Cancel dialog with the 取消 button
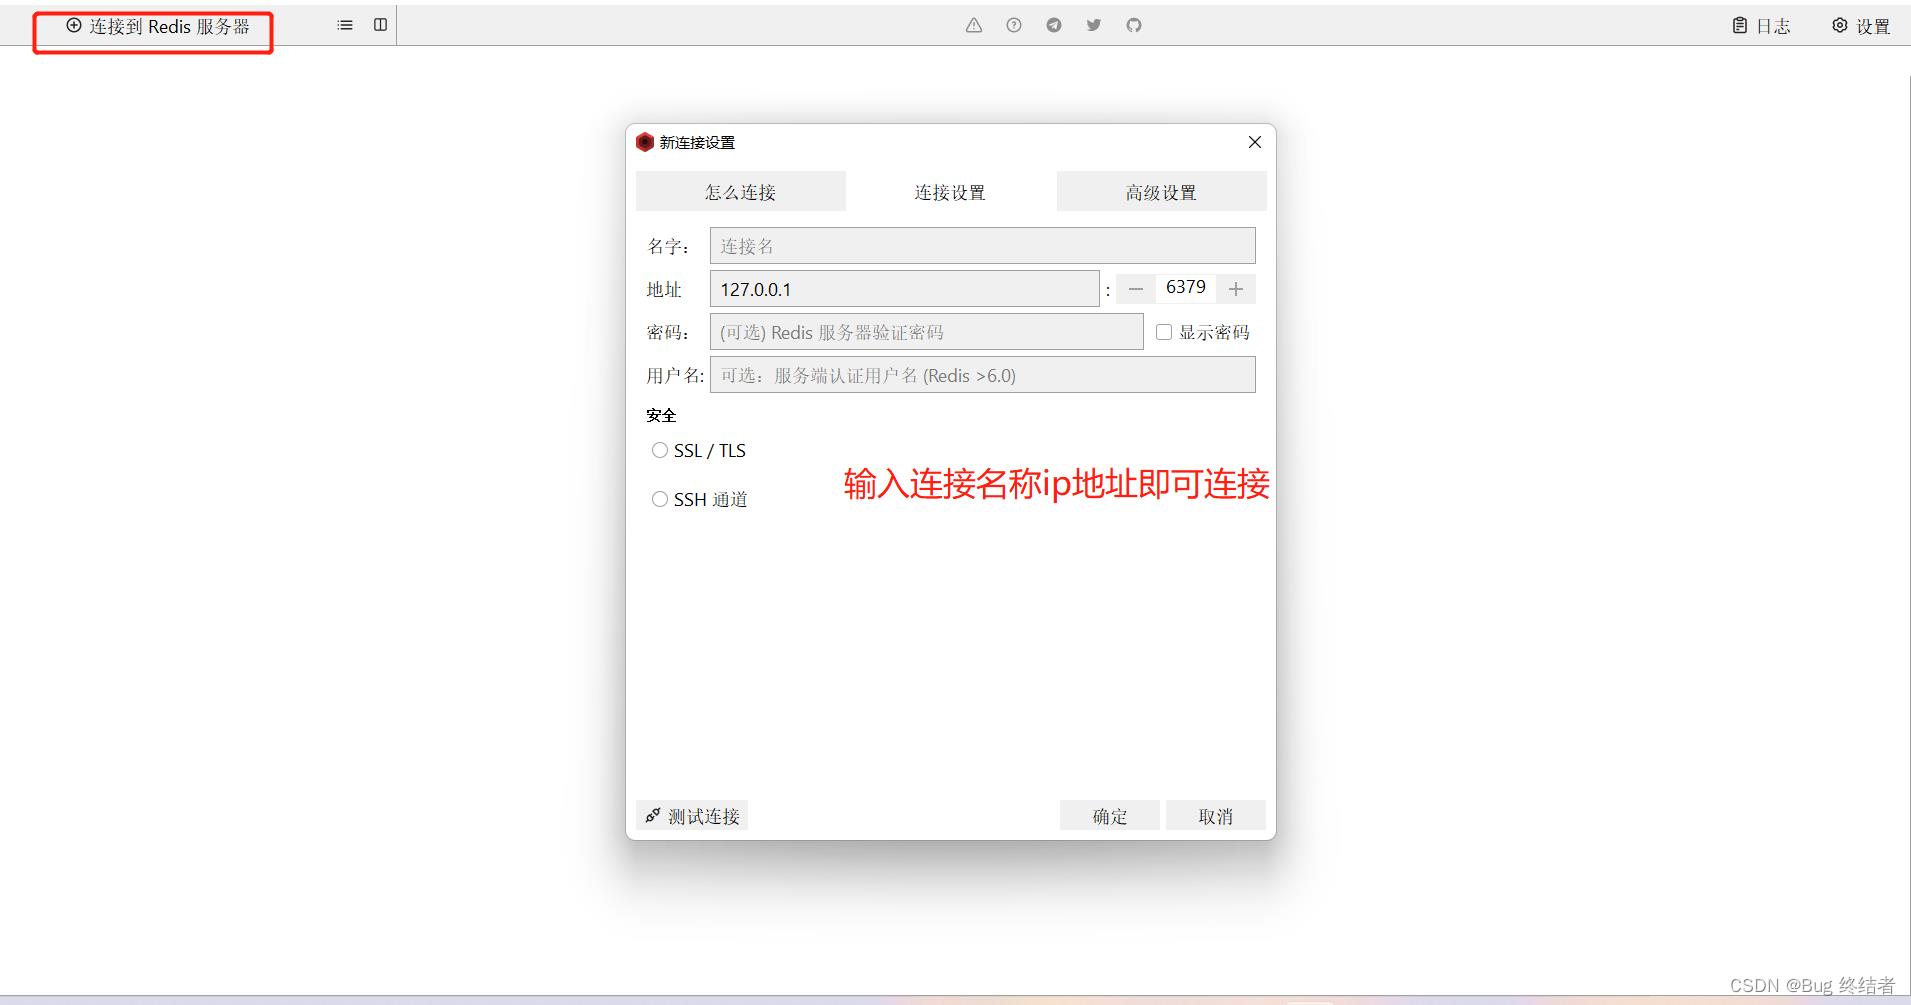1911x1005 pixels. pyautogui.click(x=1216, y=816)
